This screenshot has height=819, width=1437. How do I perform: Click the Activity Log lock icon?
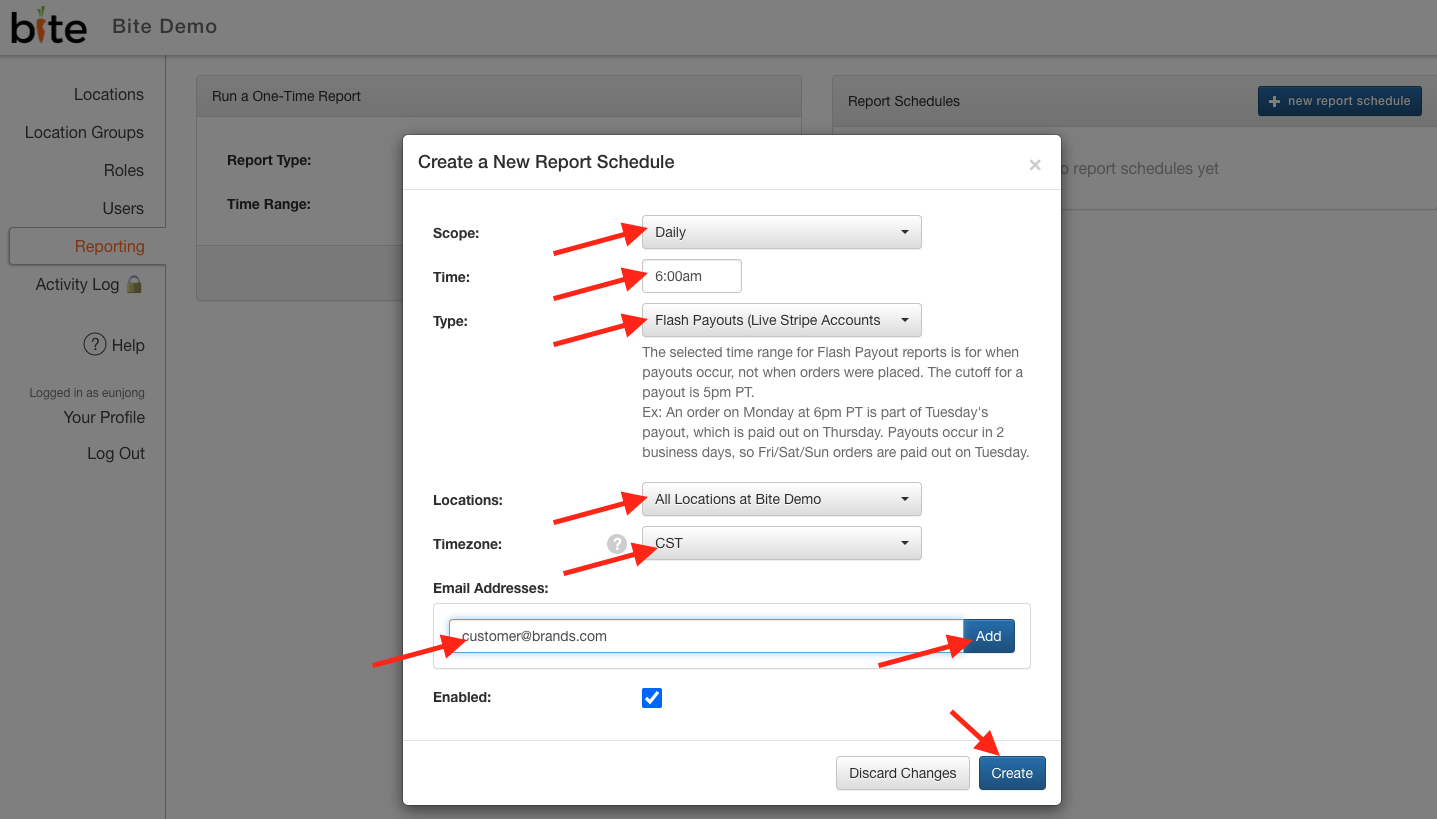135,284
